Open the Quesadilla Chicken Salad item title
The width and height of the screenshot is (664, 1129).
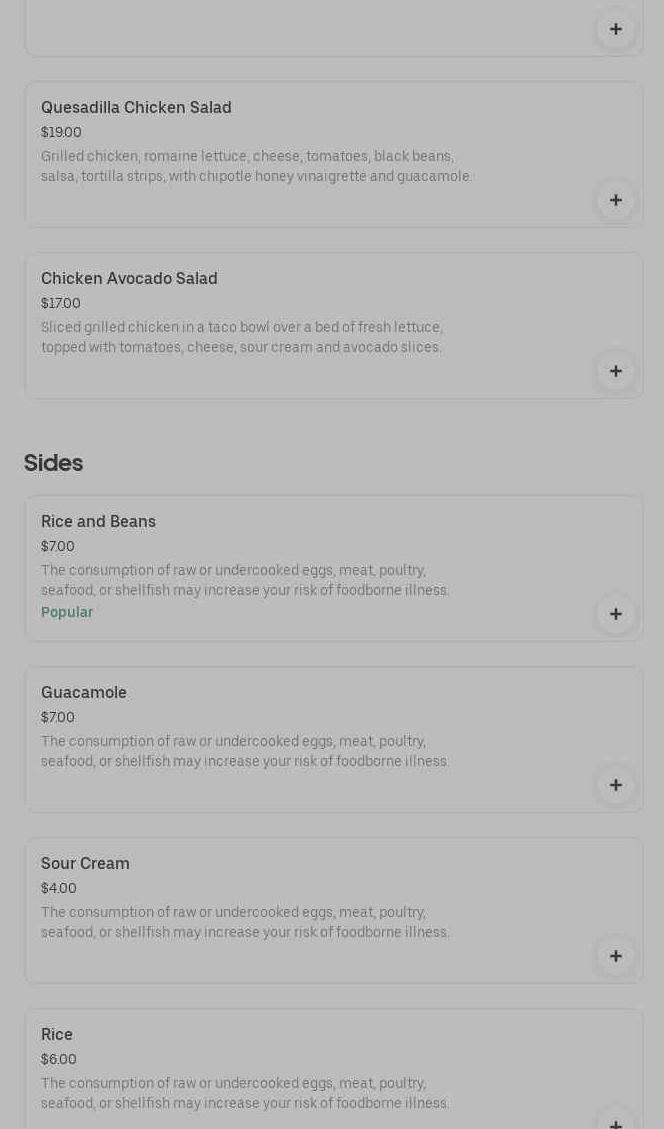pyautogui.click(x=136, y=108)
